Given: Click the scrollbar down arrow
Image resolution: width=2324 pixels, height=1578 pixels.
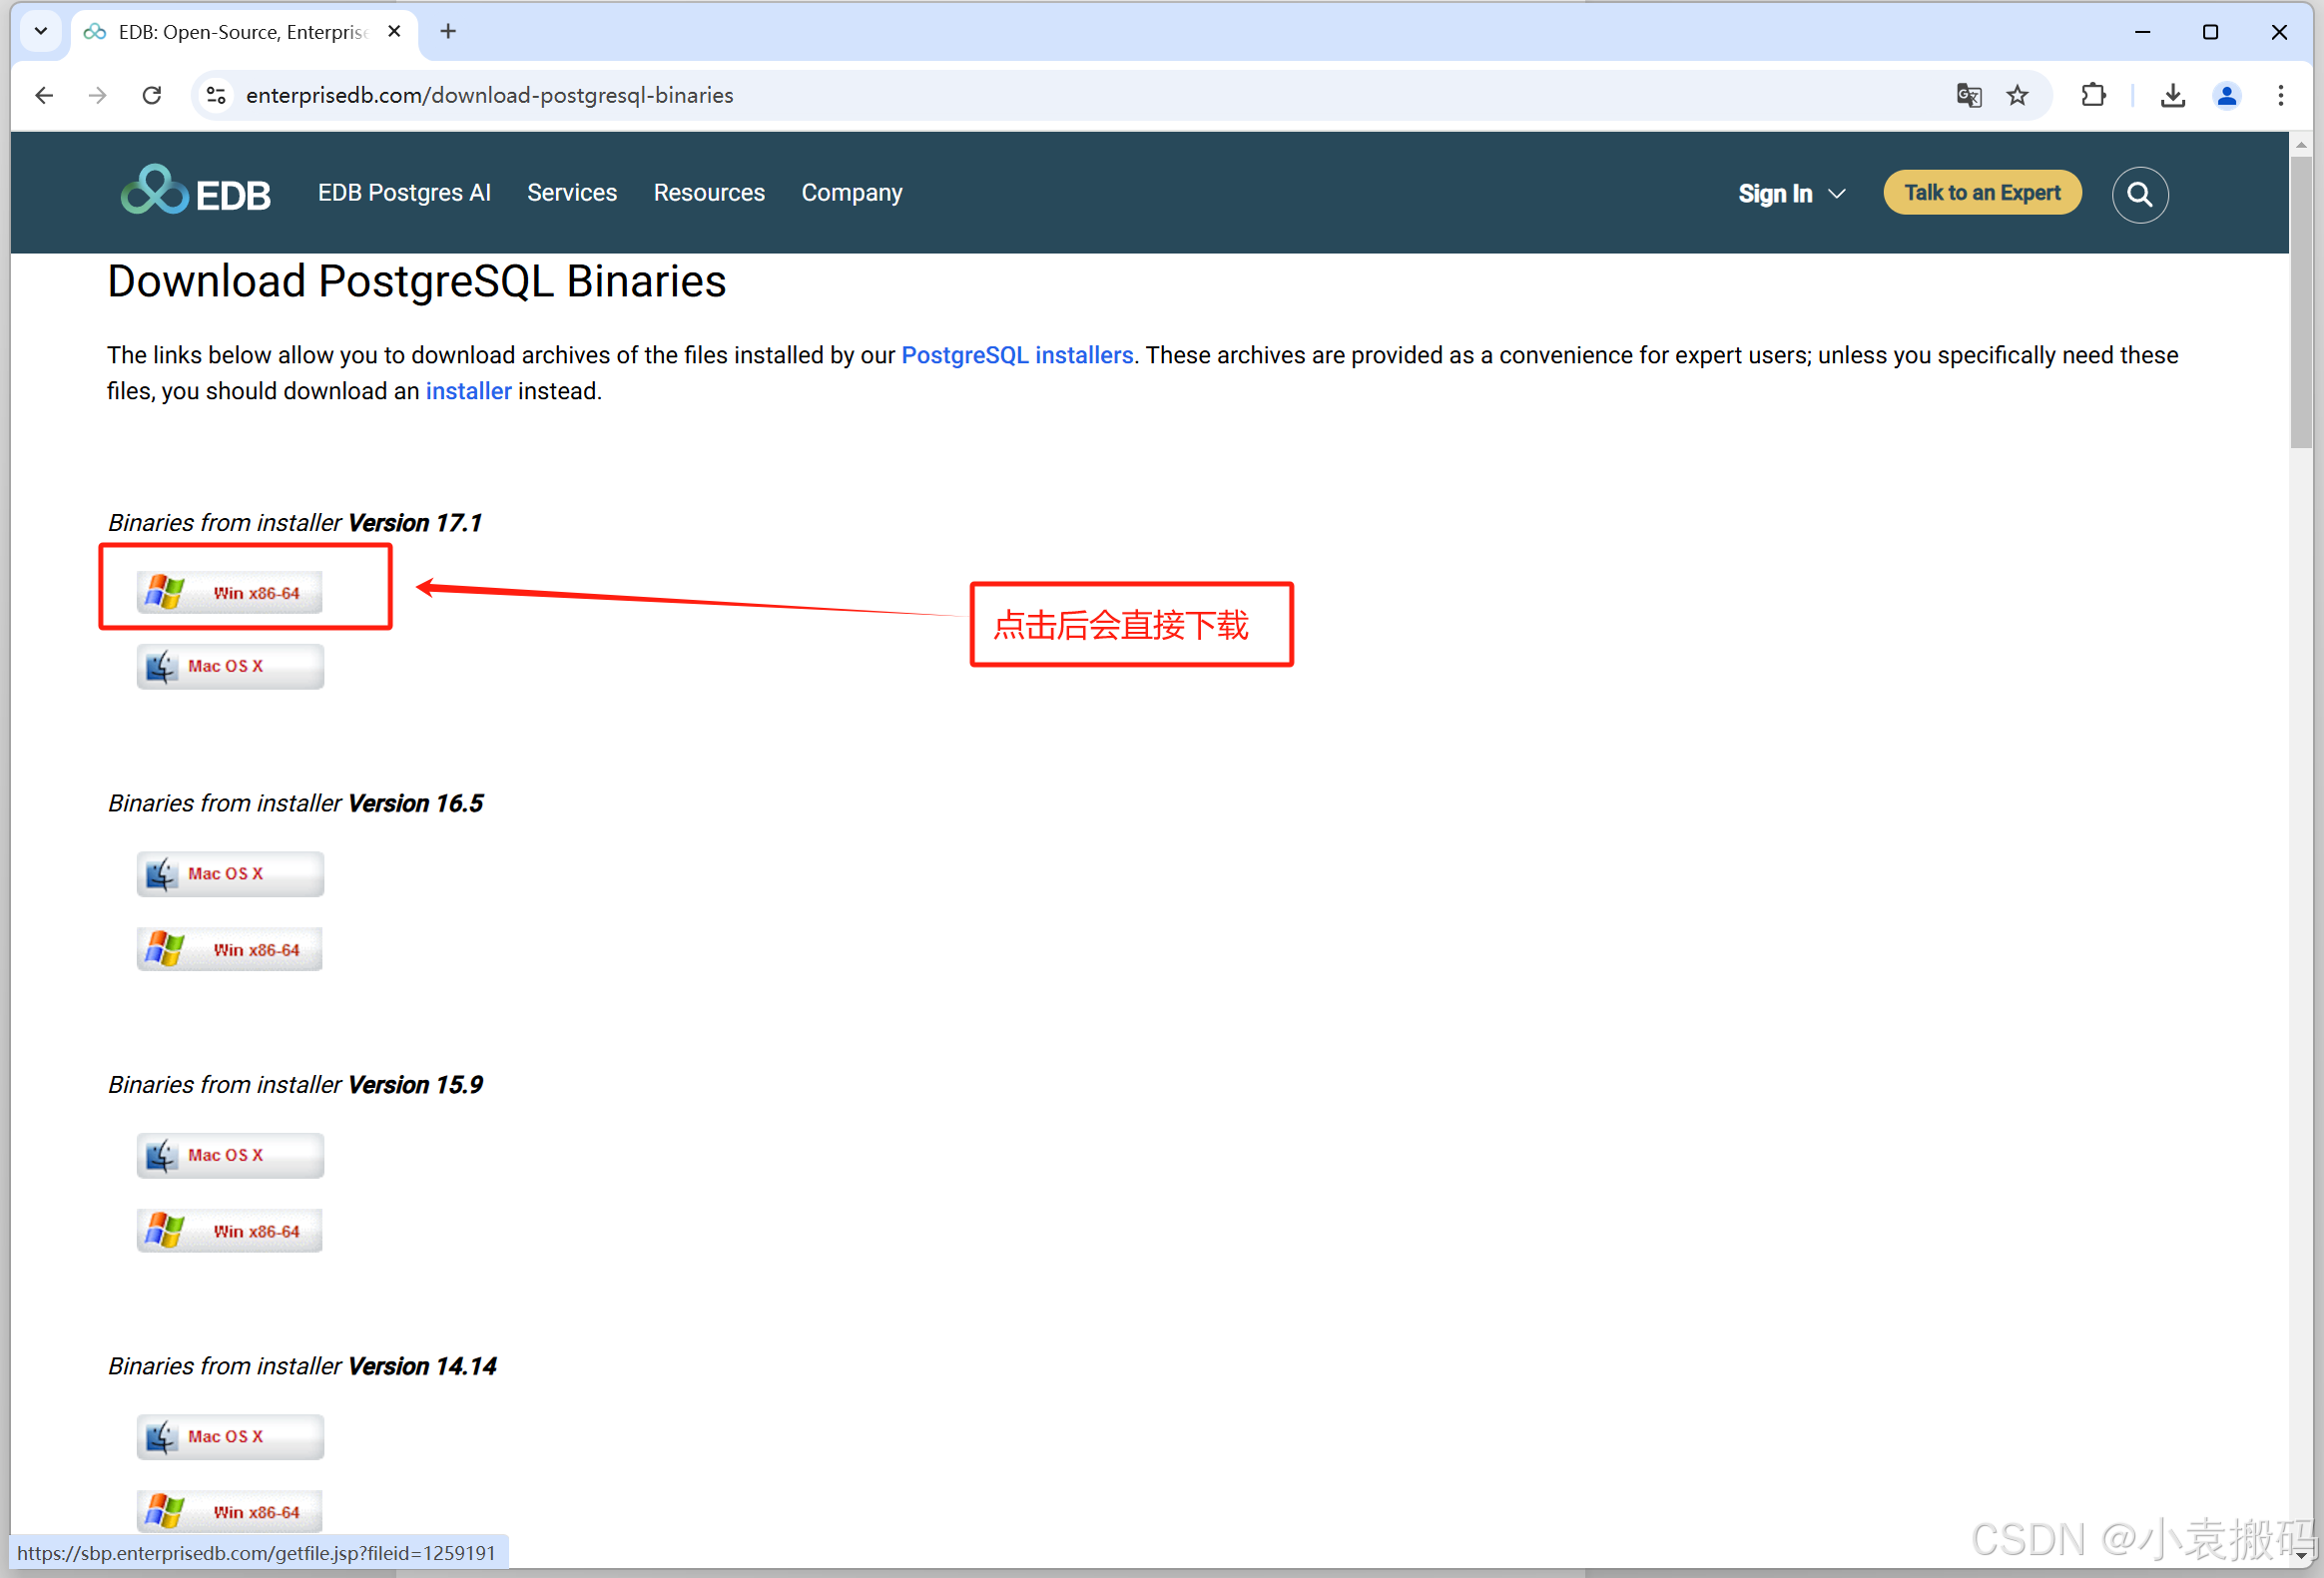Looking at the screenshot, I should point(2301,1555).
